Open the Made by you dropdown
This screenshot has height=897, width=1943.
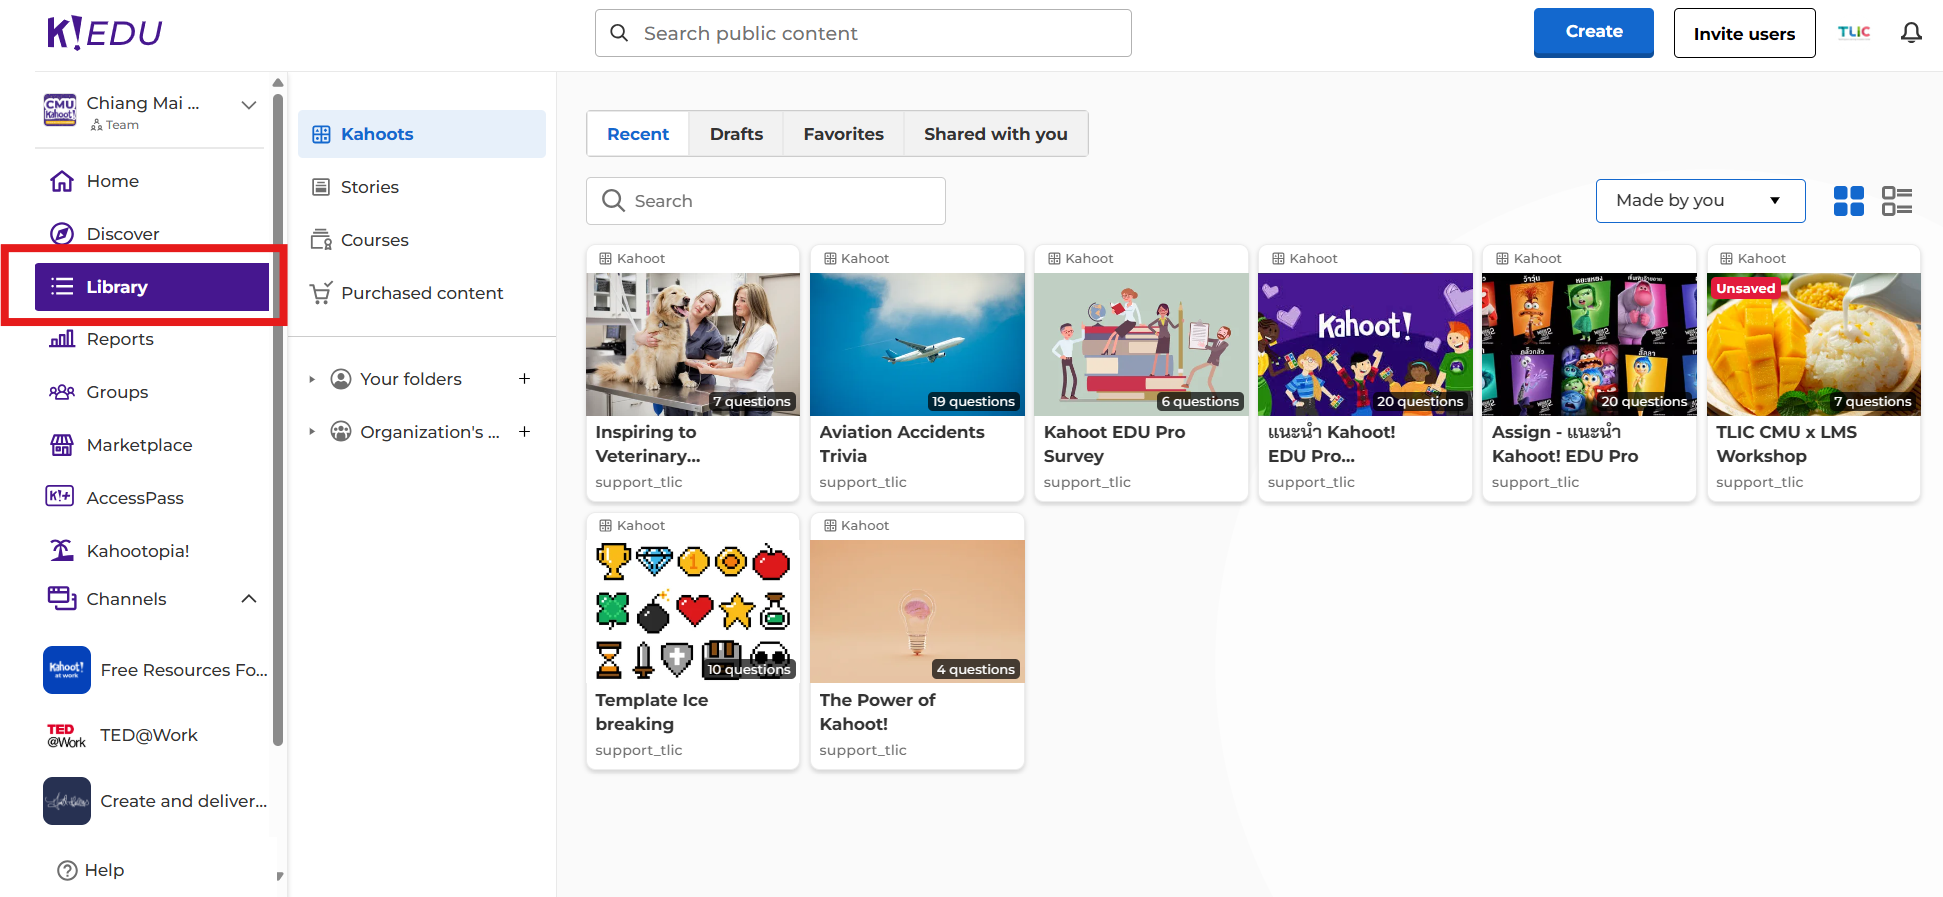(1699, 201)
